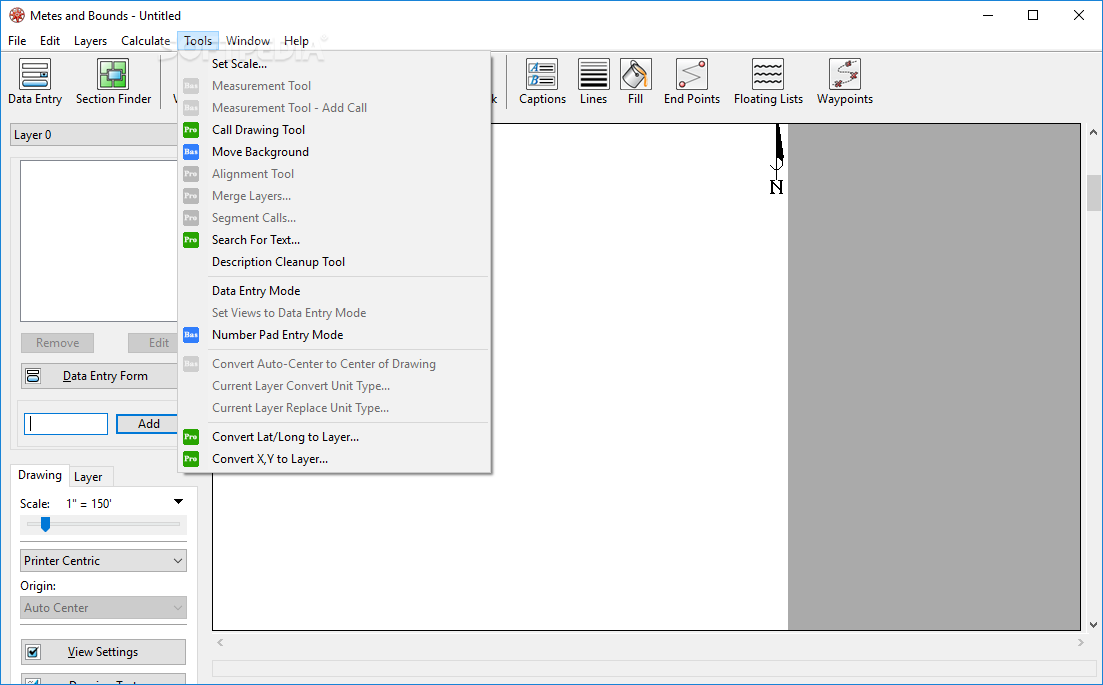Open the Scale dropdown arrow

[179, 502]
